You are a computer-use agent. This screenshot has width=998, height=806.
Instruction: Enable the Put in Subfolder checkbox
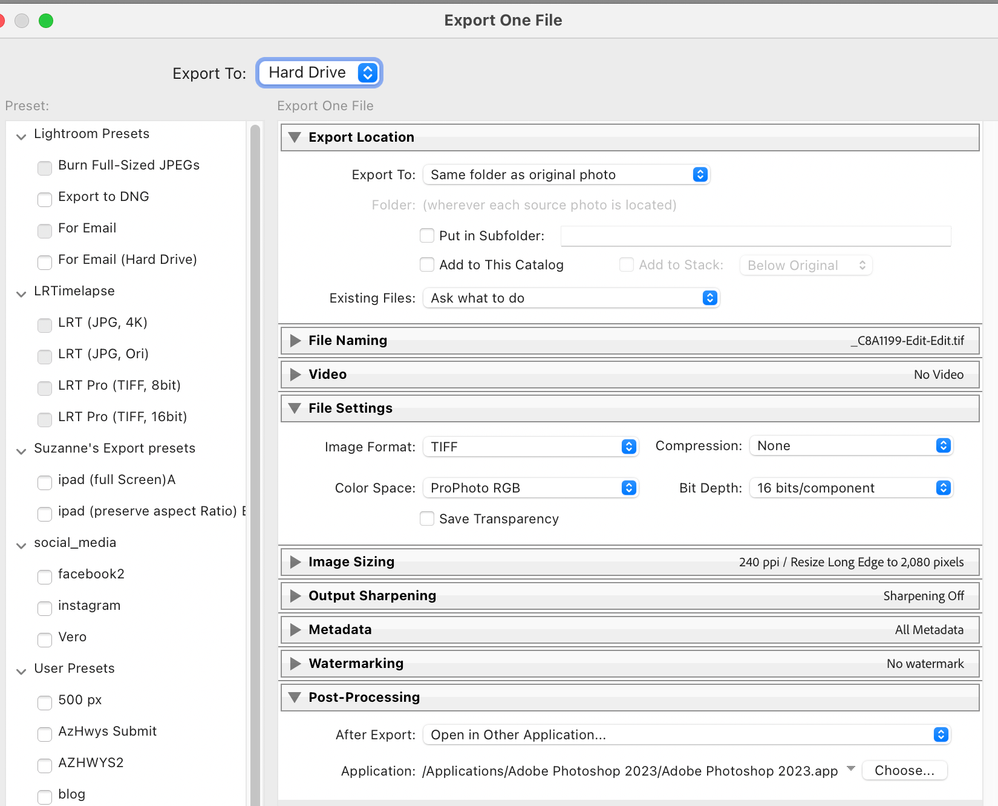(427, 237)
